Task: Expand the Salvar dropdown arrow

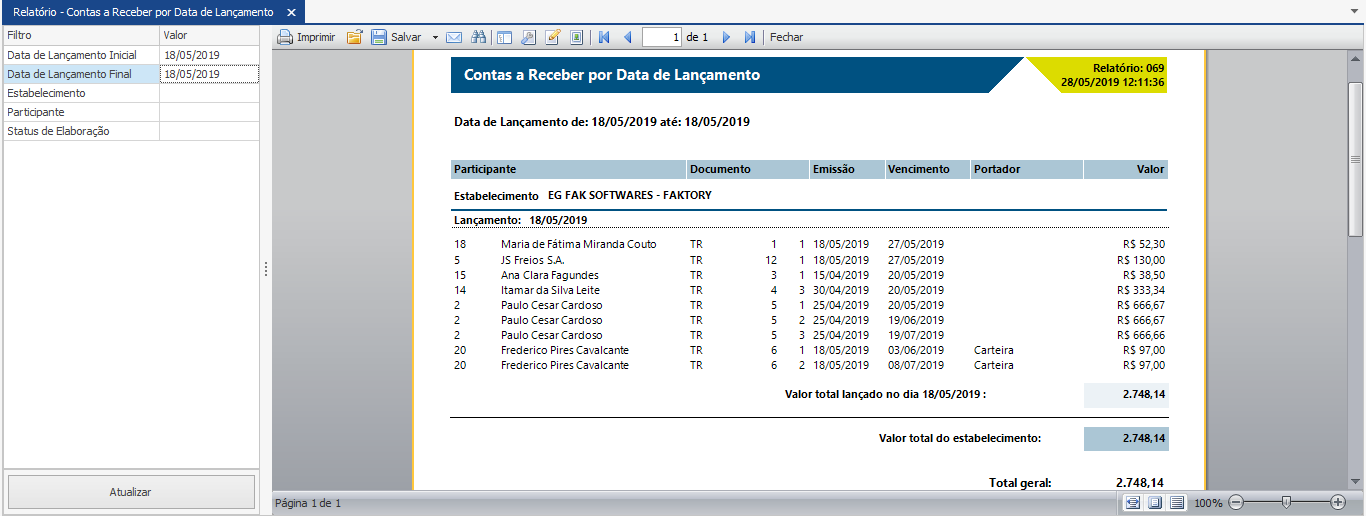Action: coord(435,37)
